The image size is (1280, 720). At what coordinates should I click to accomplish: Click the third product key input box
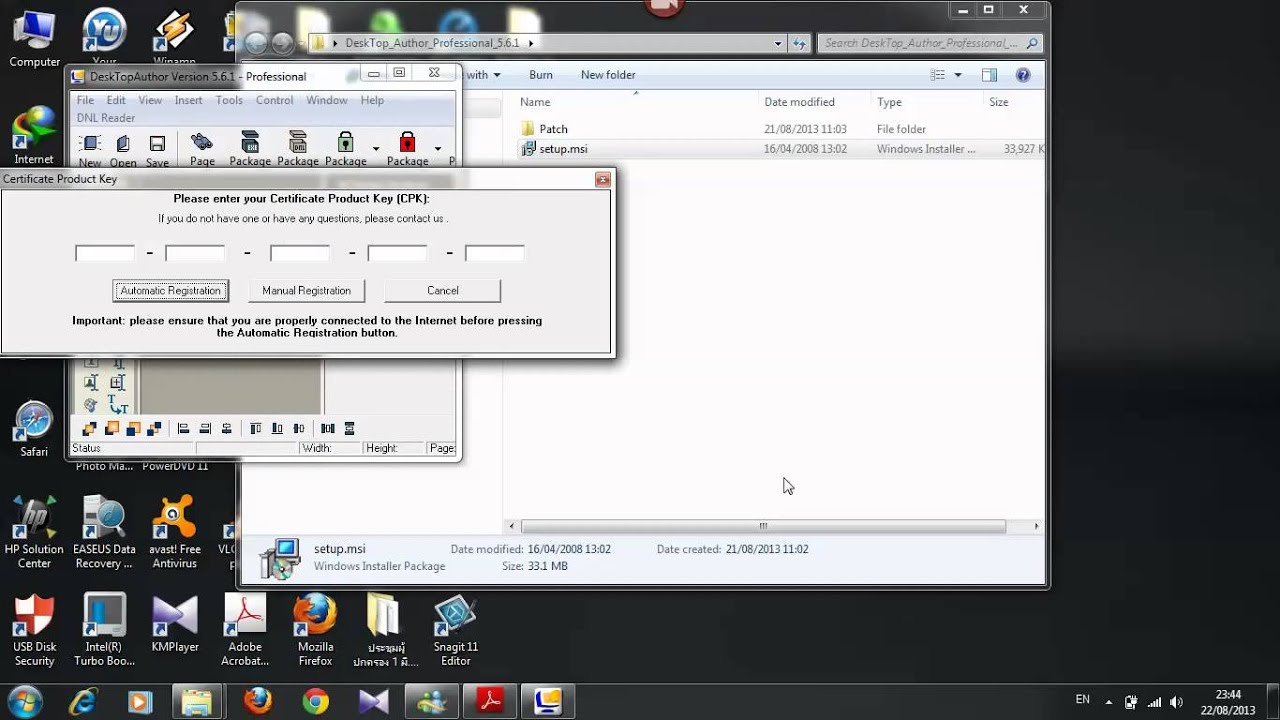pos(300,253)
